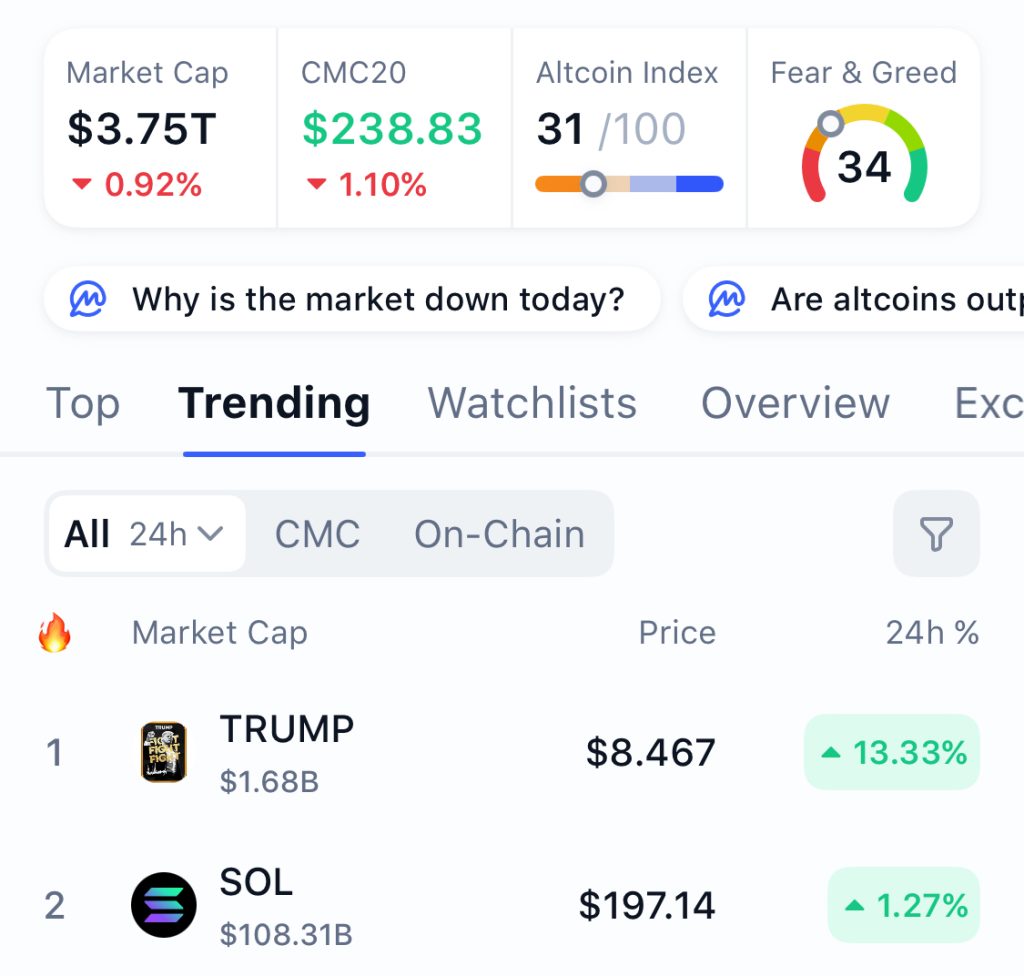
Task: Click the AI icon beside market-down question
Action: [88, 299]
